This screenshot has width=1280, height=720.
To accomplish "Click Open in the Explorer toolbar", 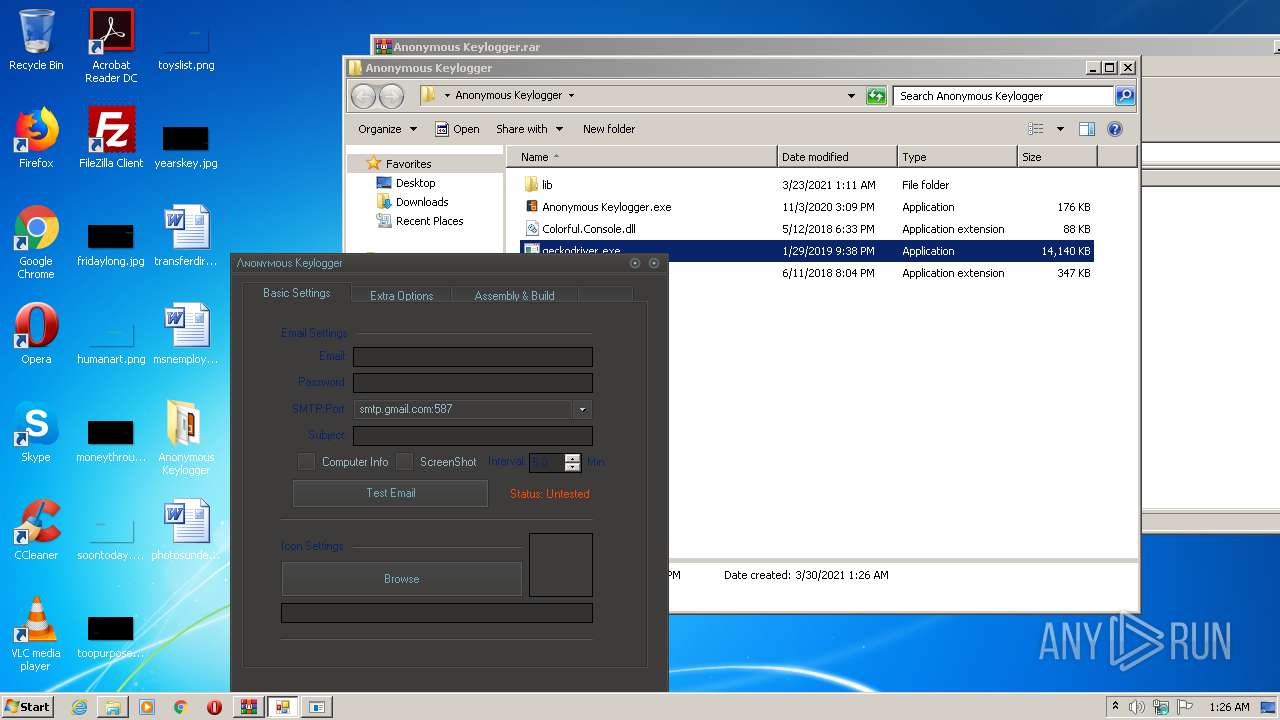I will pyautogui.click(x=457, y=129).
